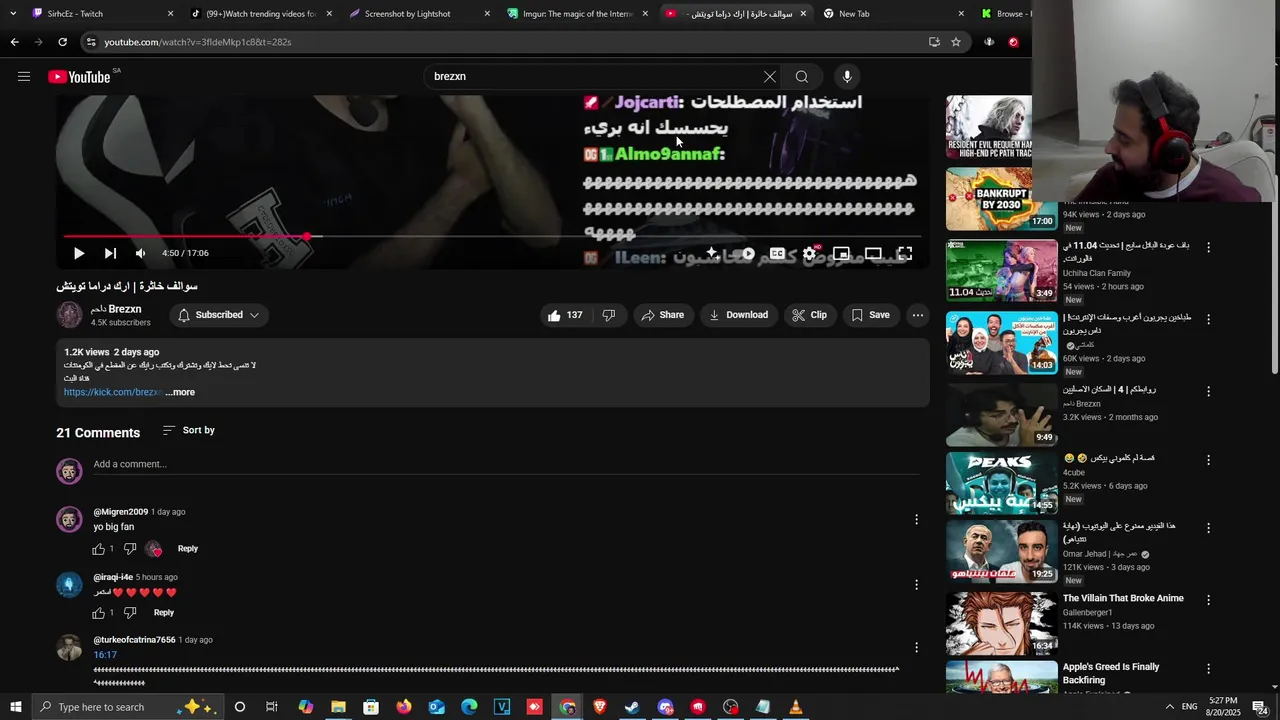1280x720 pixels.
Task: Save the video to a playlist
Action: [871, 315]
